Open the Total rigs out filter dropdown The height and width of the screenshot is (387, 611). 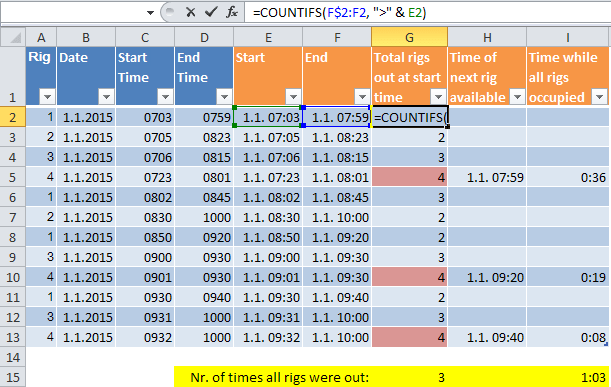(438, 96)
